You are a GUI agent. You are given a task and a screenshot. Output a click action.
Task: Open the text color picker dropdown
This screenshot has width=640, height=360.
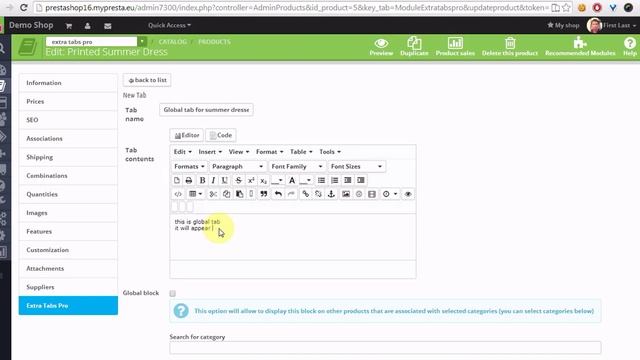pyautogui.click(x=280, y=180)
